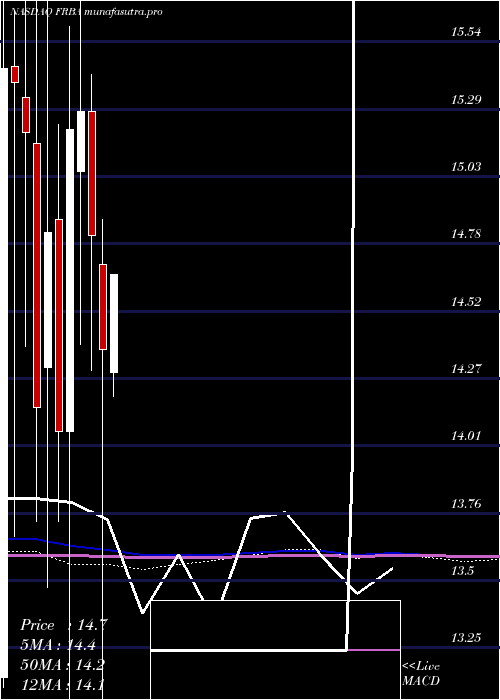Click the 13.25 price axis label

point(466,638)
